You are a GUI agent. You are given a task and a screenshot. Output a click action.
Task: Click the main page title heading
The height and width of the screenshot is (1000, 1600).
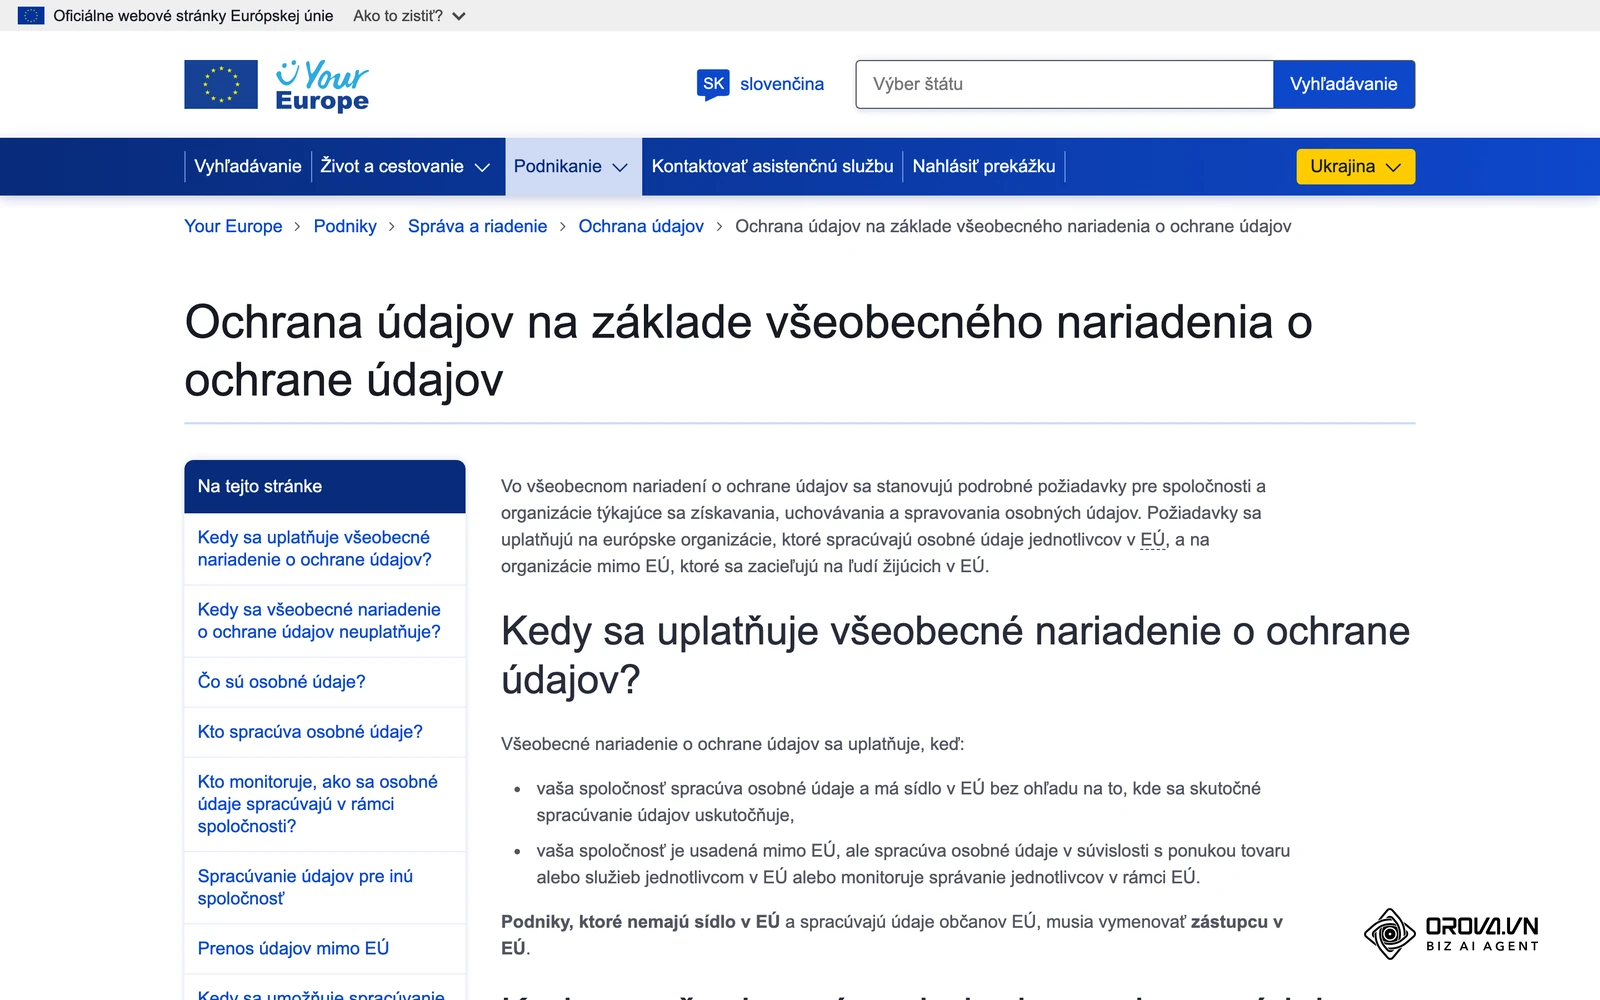pos(748,351)
